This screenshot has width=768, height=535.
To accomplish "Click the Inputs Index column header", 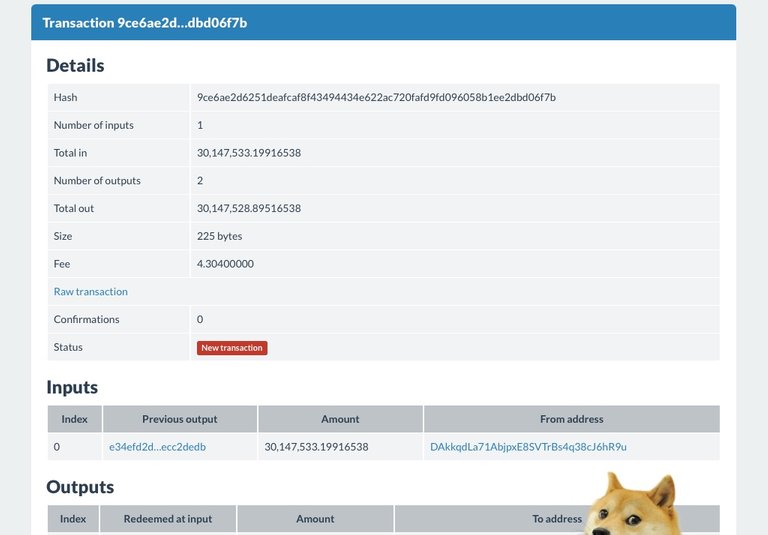I will [74, 419].
